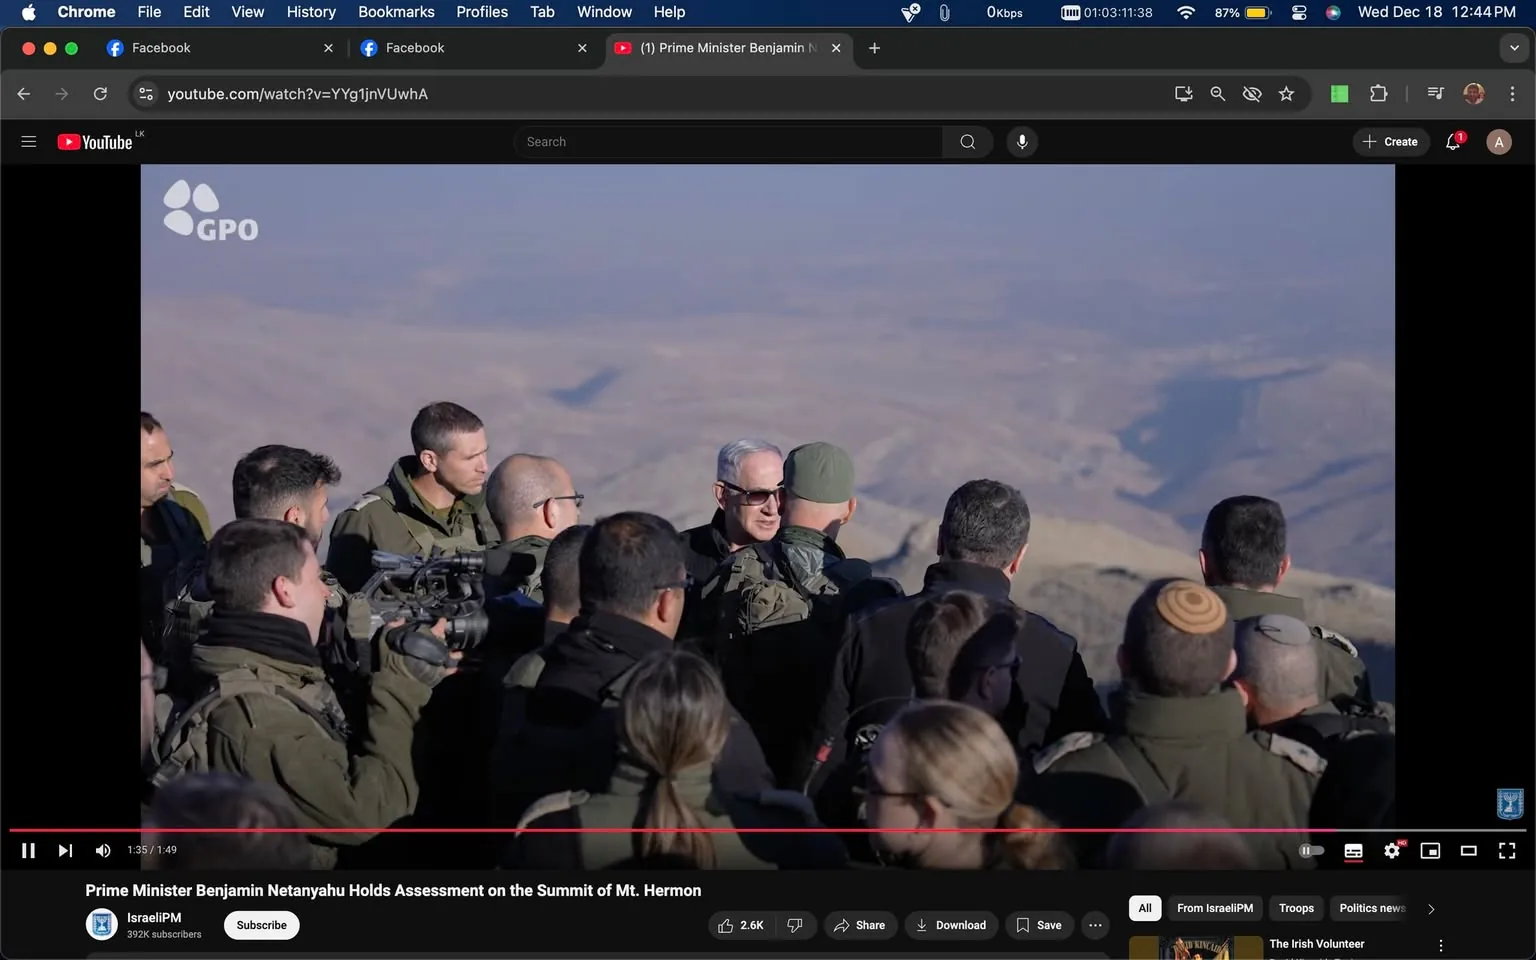Open YouTube notifications bell

pyautogui.click(x=1452, y=141)
